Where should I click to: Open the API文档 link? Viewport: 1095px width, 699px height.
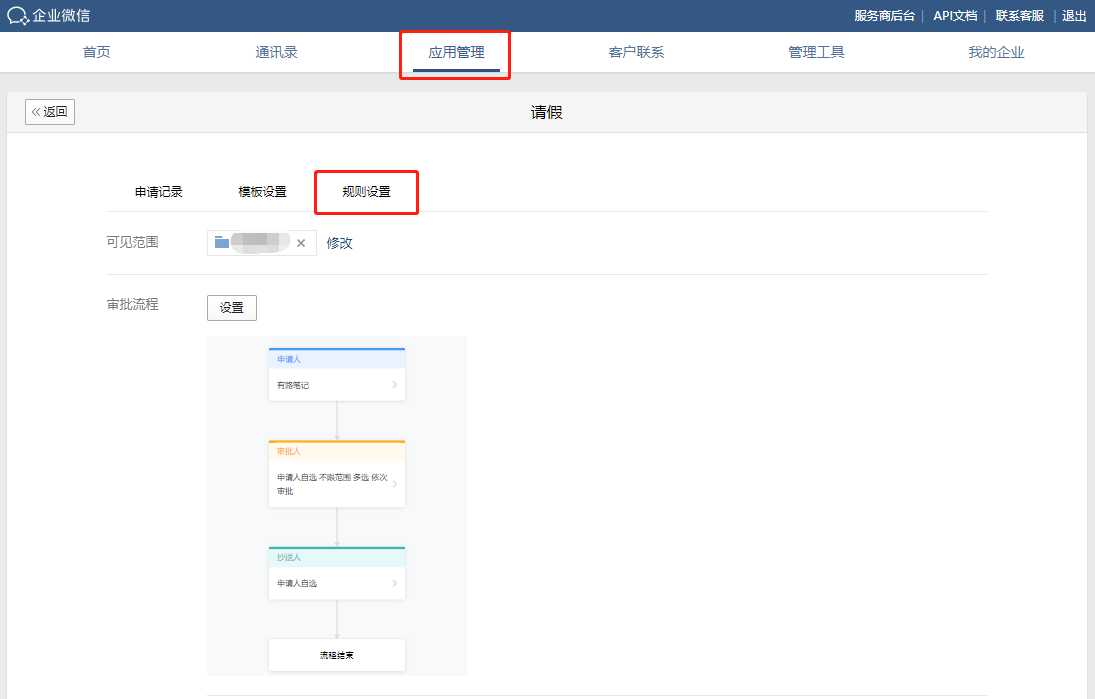point(955,15)
